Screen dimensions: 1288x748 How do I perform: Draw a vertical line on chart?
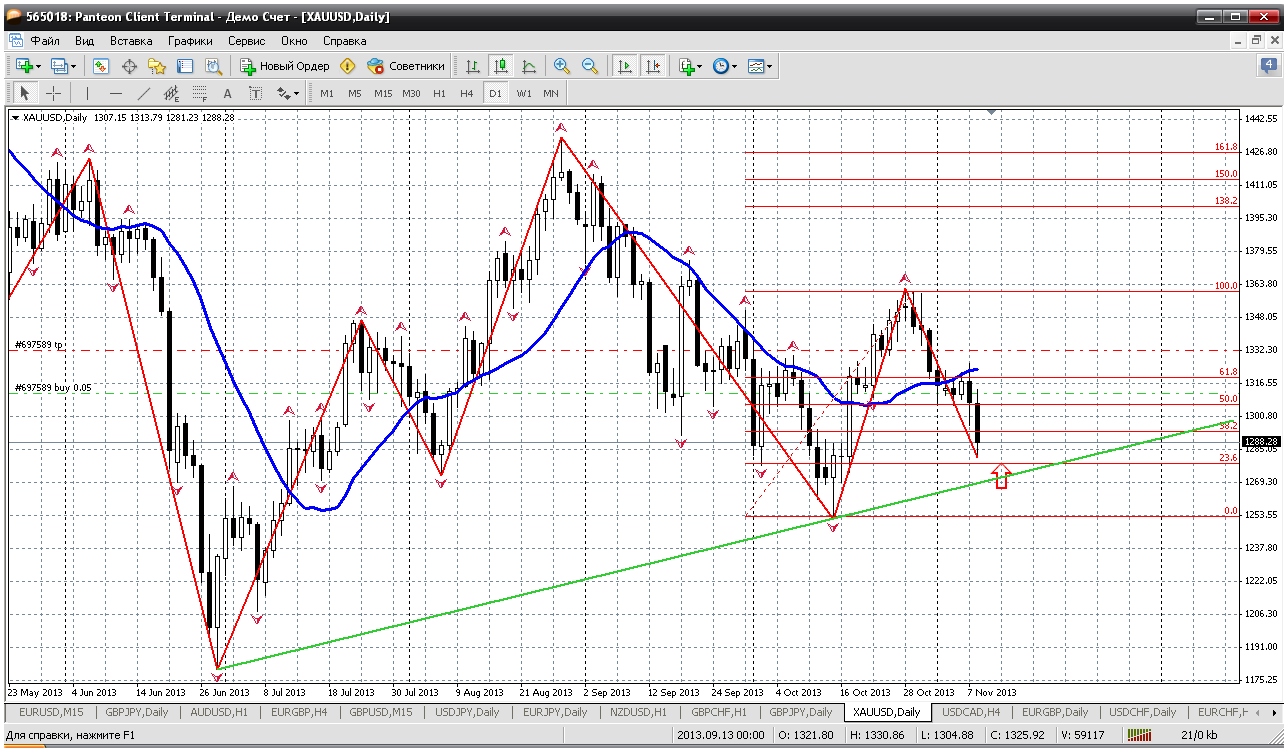click(87, 93)
